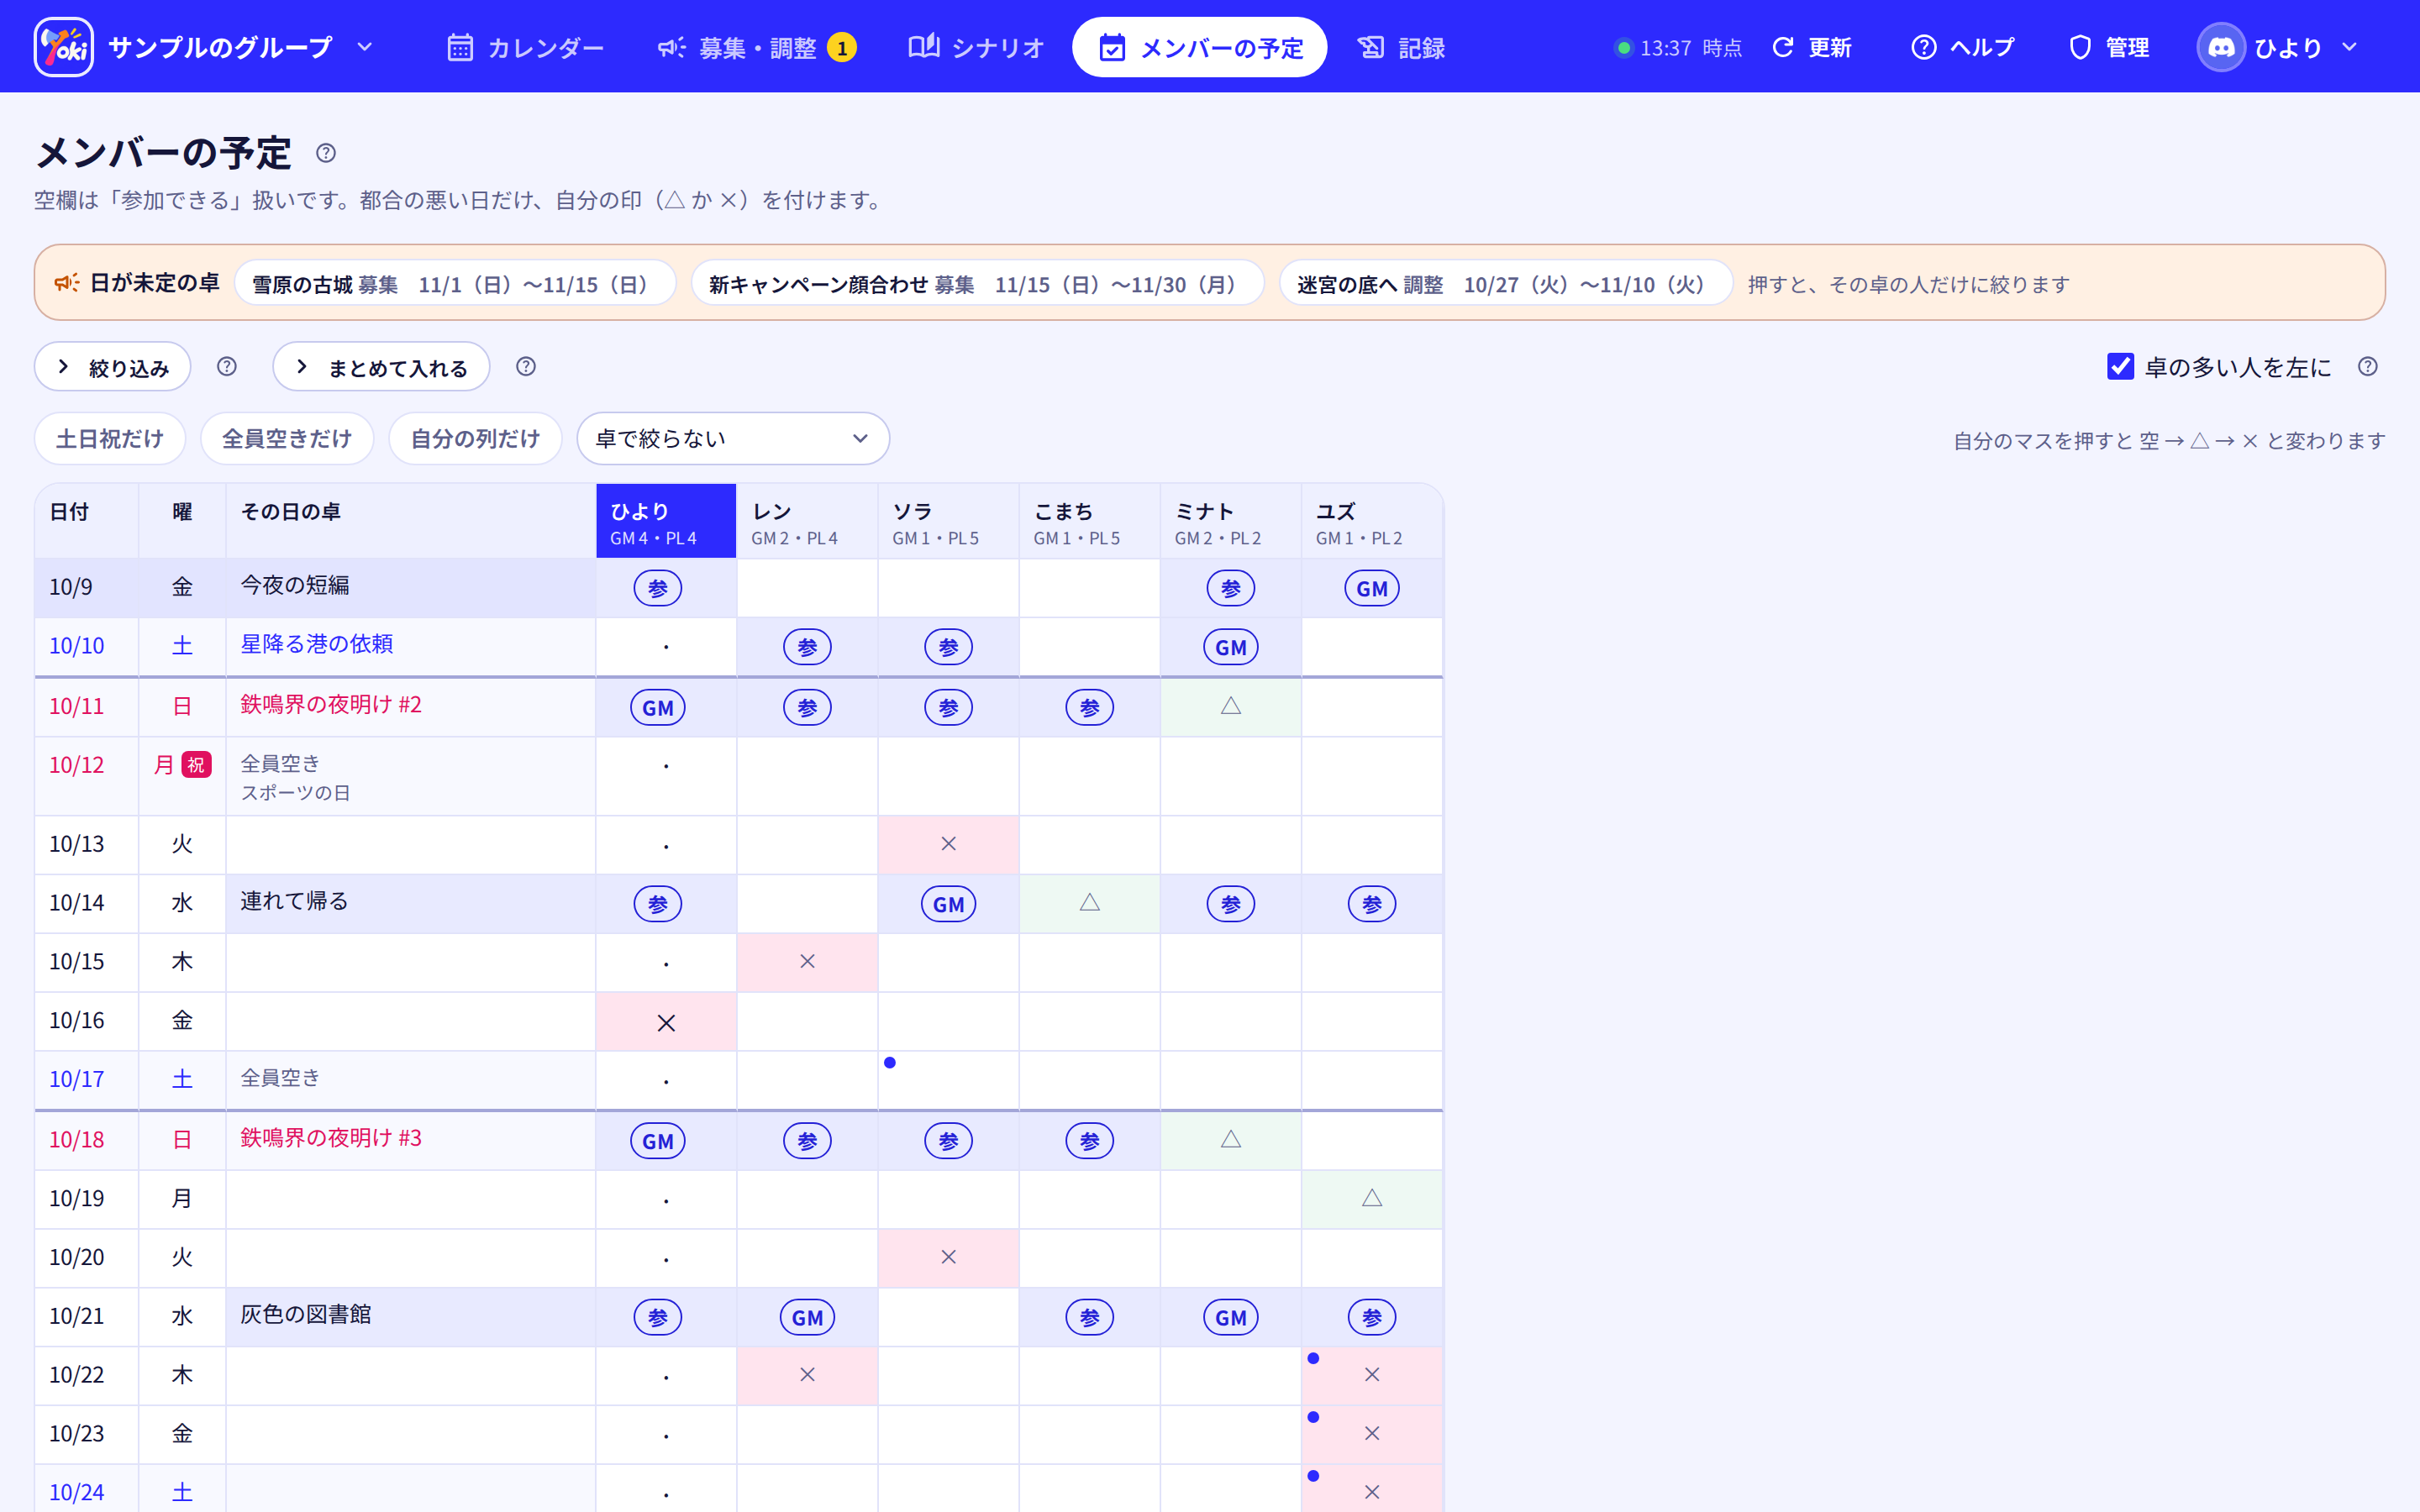Click help icon next to まとめて入れる
The image size is (2420, 1512).
tap(526, 366)
